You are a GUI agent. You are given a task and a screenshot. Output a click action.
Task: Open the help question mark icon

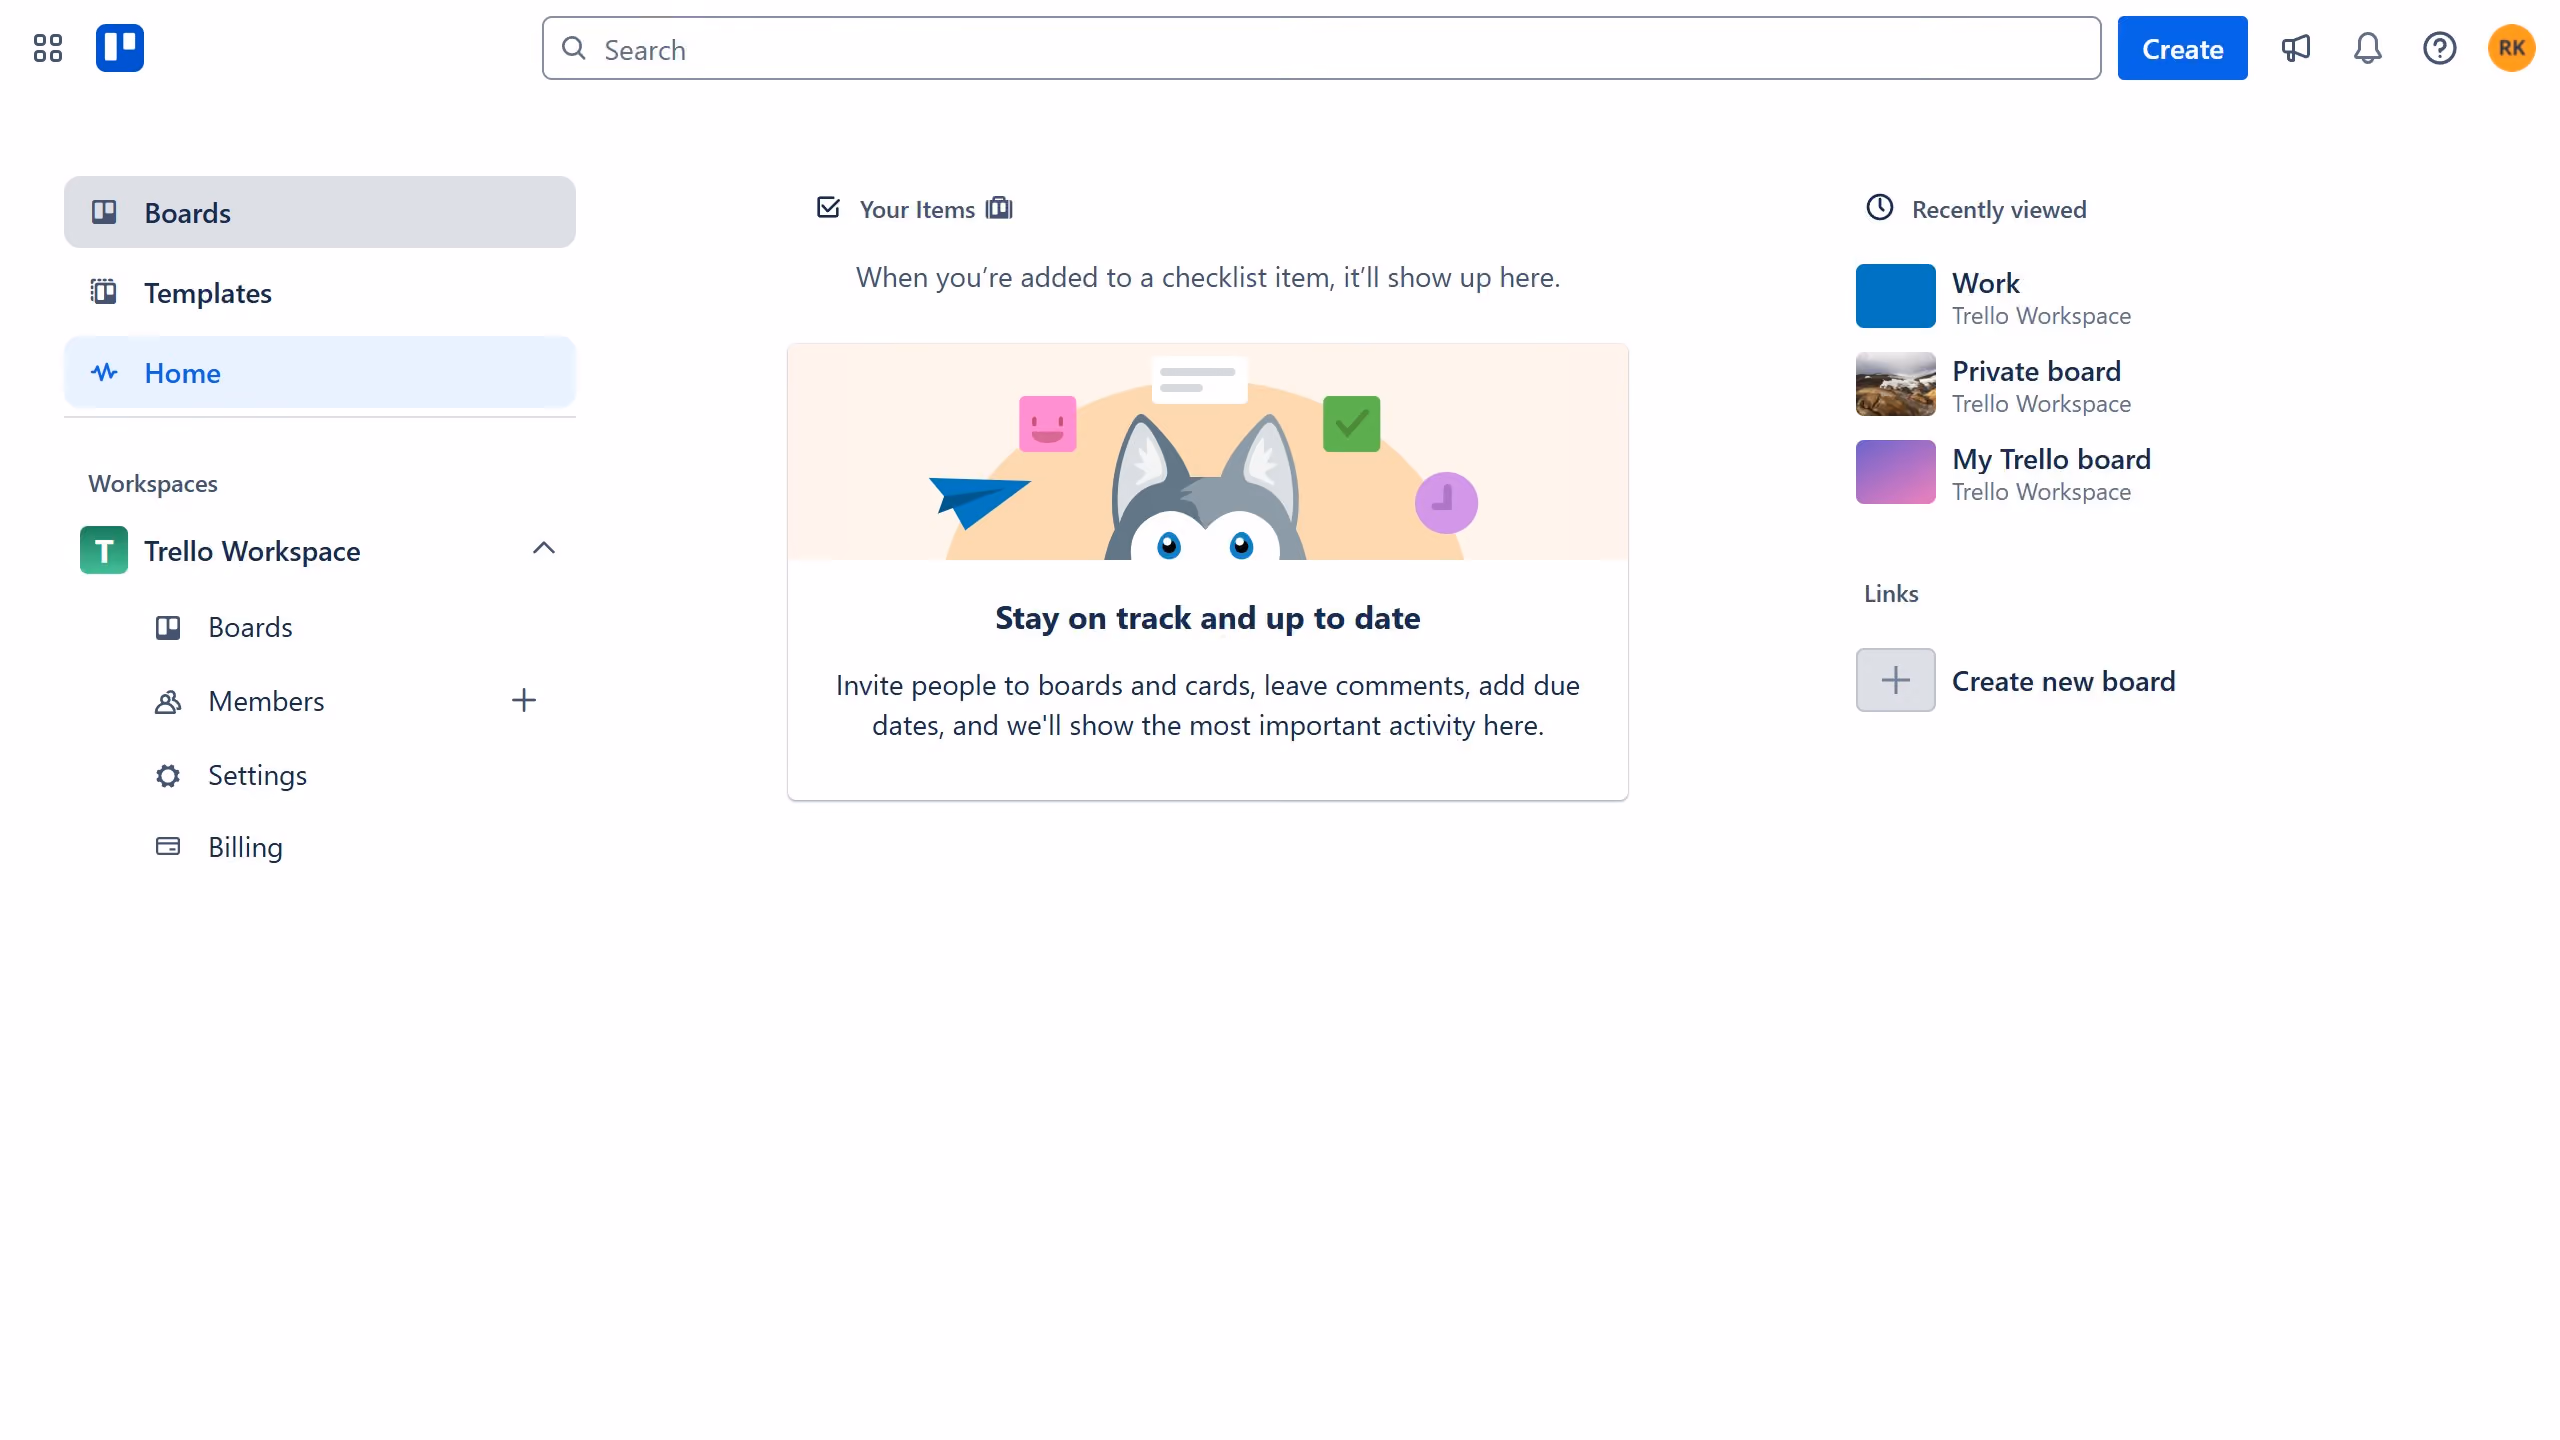pos(2440,48)
